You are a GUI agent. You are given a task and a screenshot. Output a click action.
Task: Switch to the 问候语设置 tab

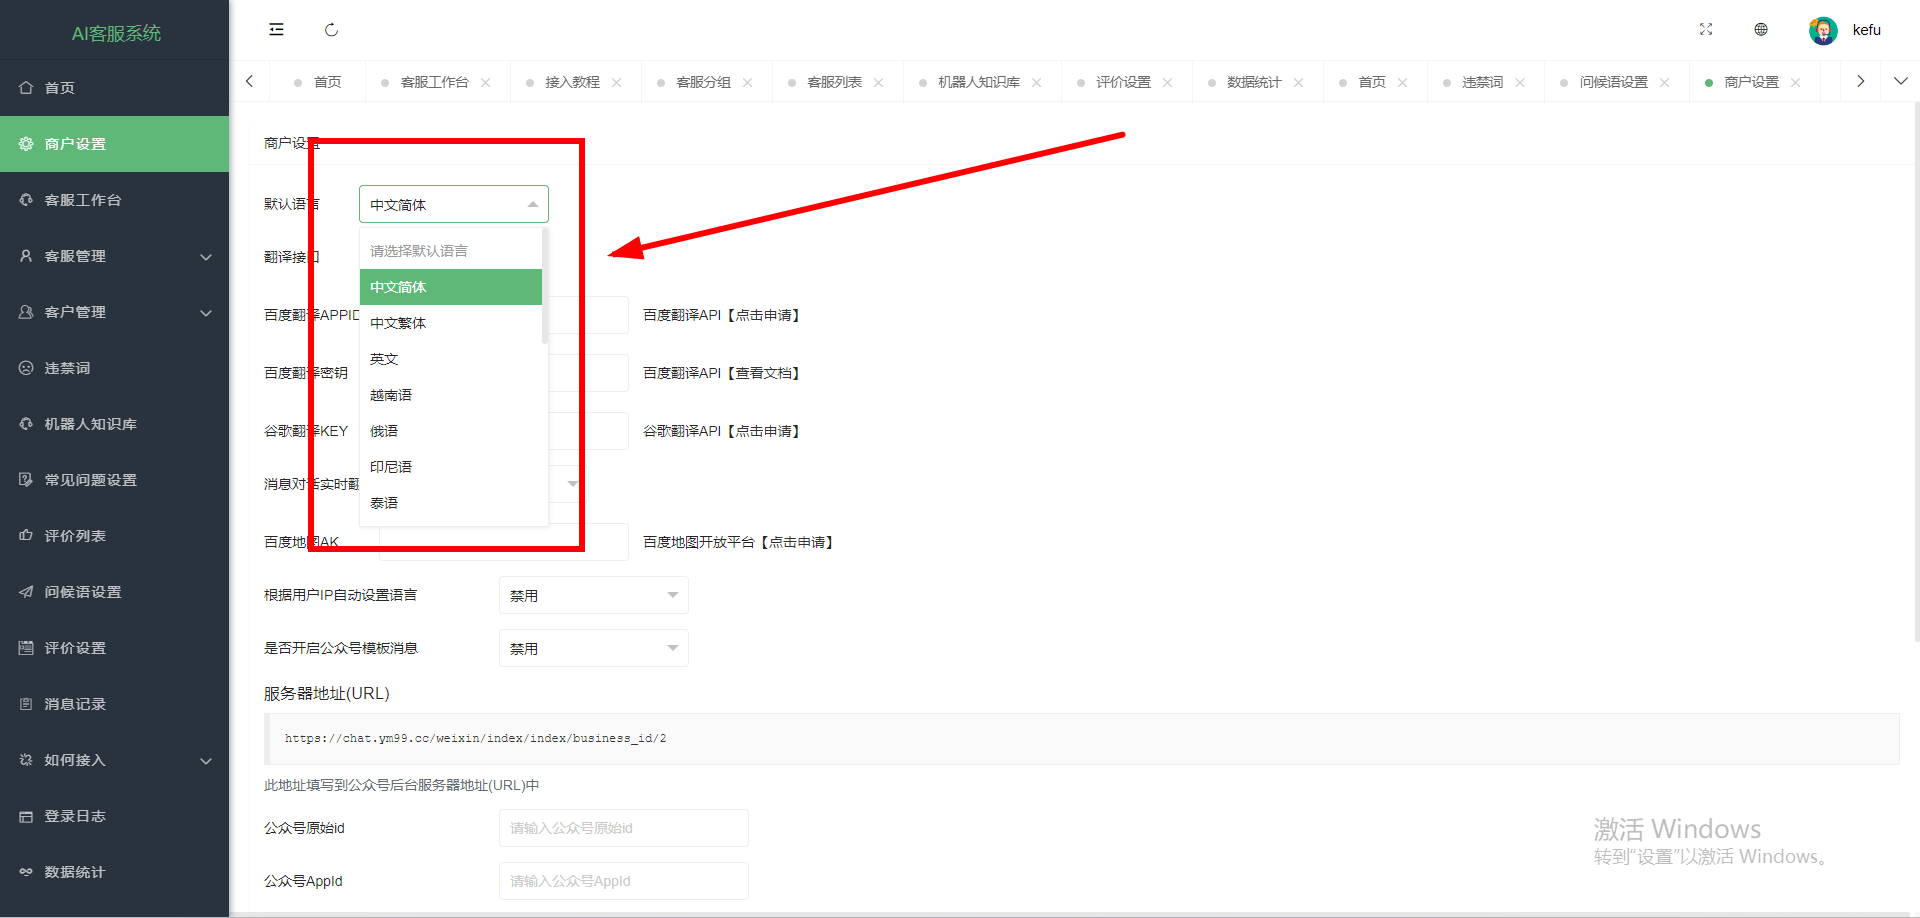1613,82
